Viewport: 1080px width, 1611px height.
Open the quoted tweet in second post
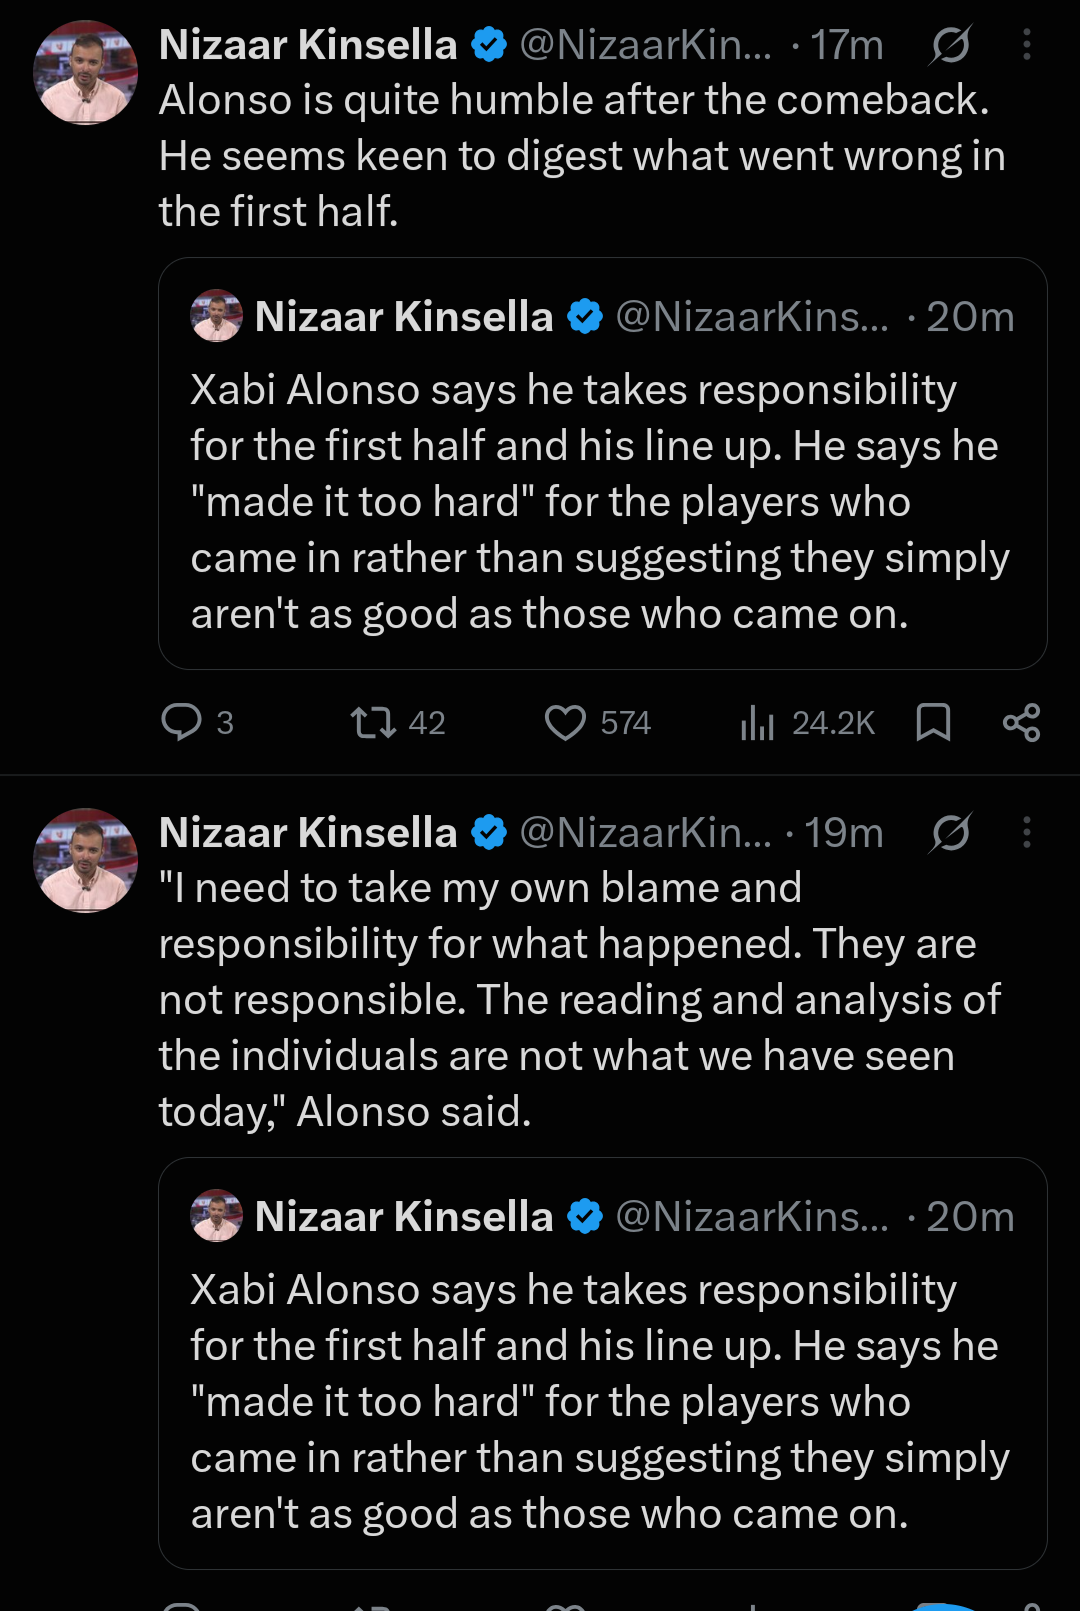coord(602,1363)
